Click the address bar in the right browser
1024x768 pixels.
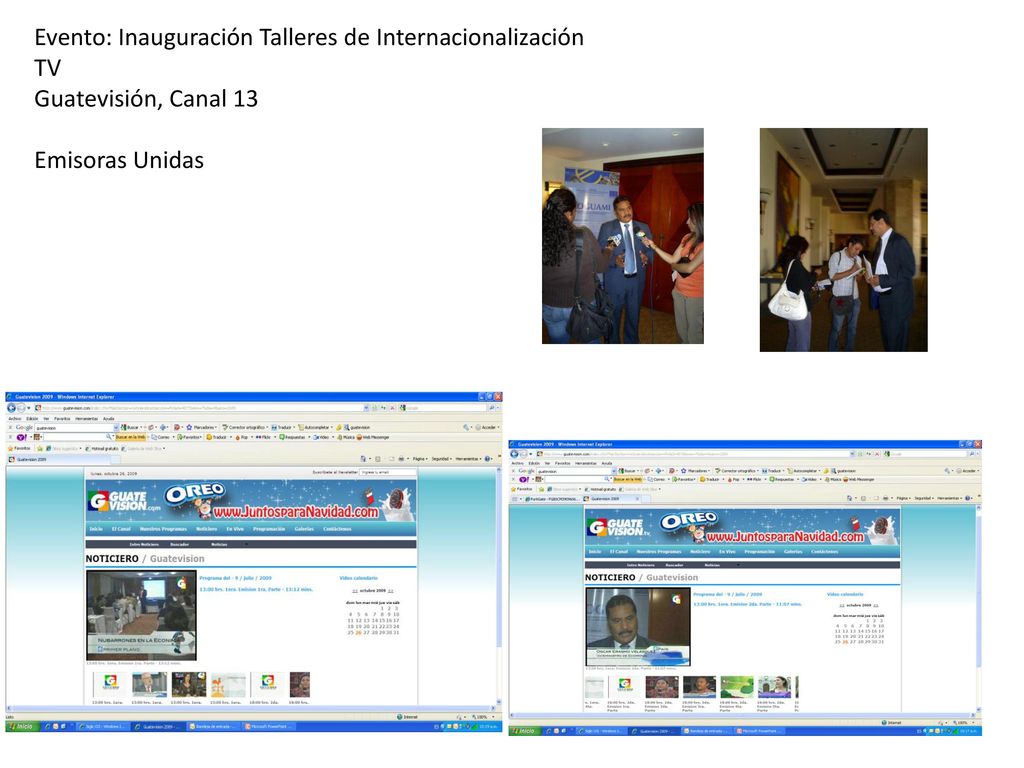tap(695, 454)
